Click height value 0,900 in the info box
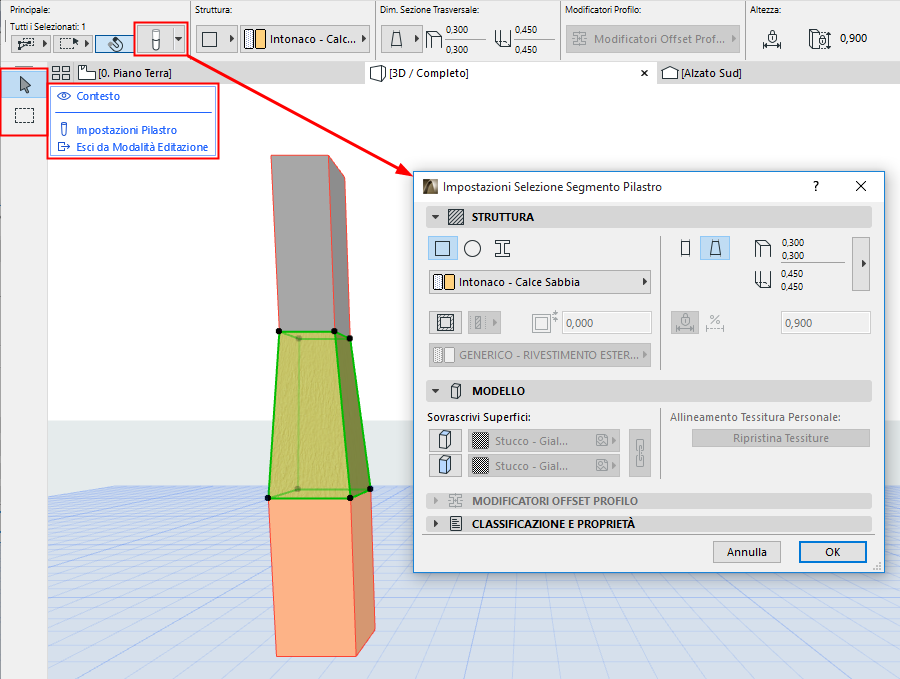The height and width of the screenshot is (679, 900). [854, 38]
